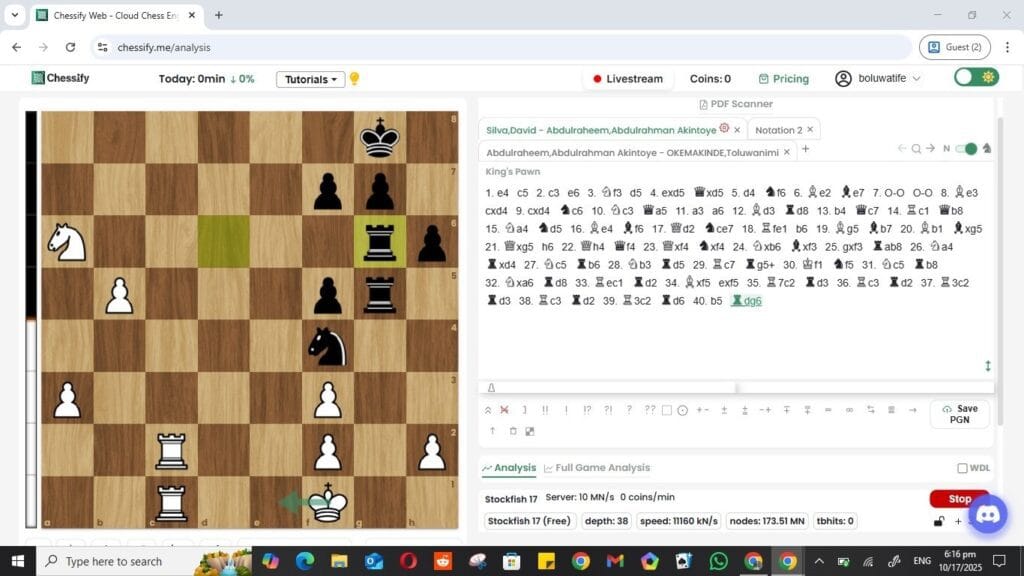The image size is (1024, 576).
Task: Click the padlock icon beside Stop button
Action: (x=939, y=521)
